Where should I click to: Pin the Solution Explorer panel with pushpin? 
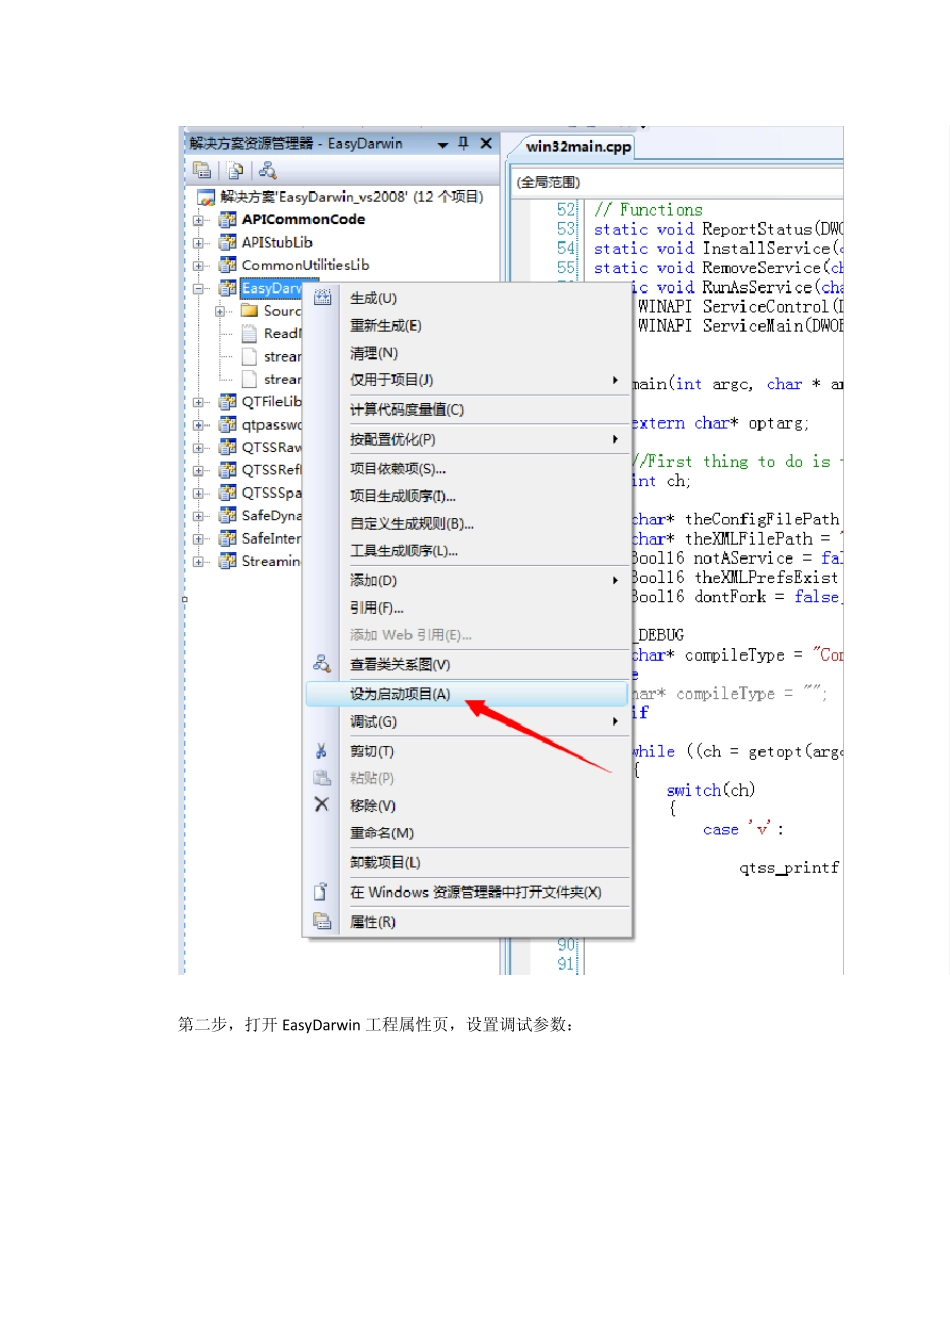(x=463, y=143)
